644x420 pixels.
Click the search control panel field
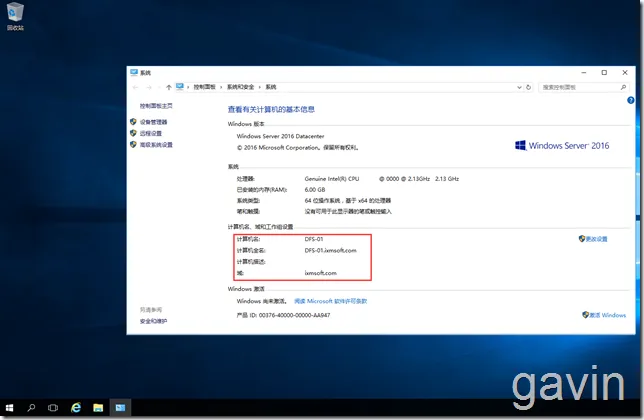(x=582, y=87)
